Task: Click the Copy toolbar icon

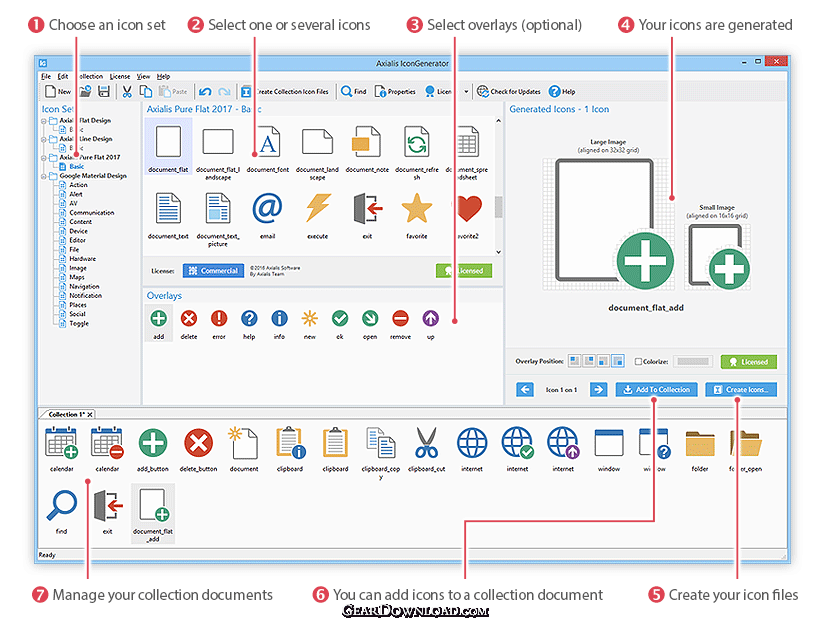Action: tap(146, 92)
